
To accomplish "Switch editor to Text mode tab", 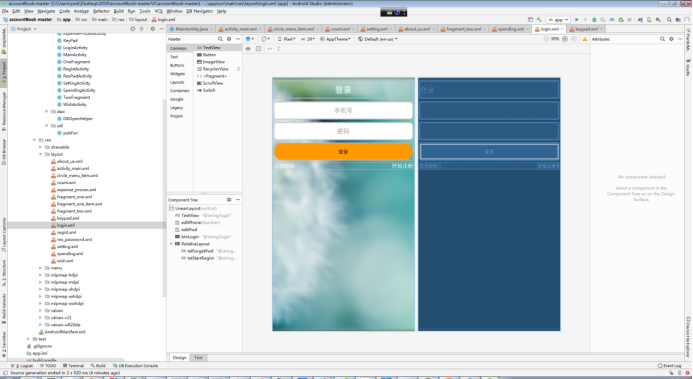I will tap(198, 357).
